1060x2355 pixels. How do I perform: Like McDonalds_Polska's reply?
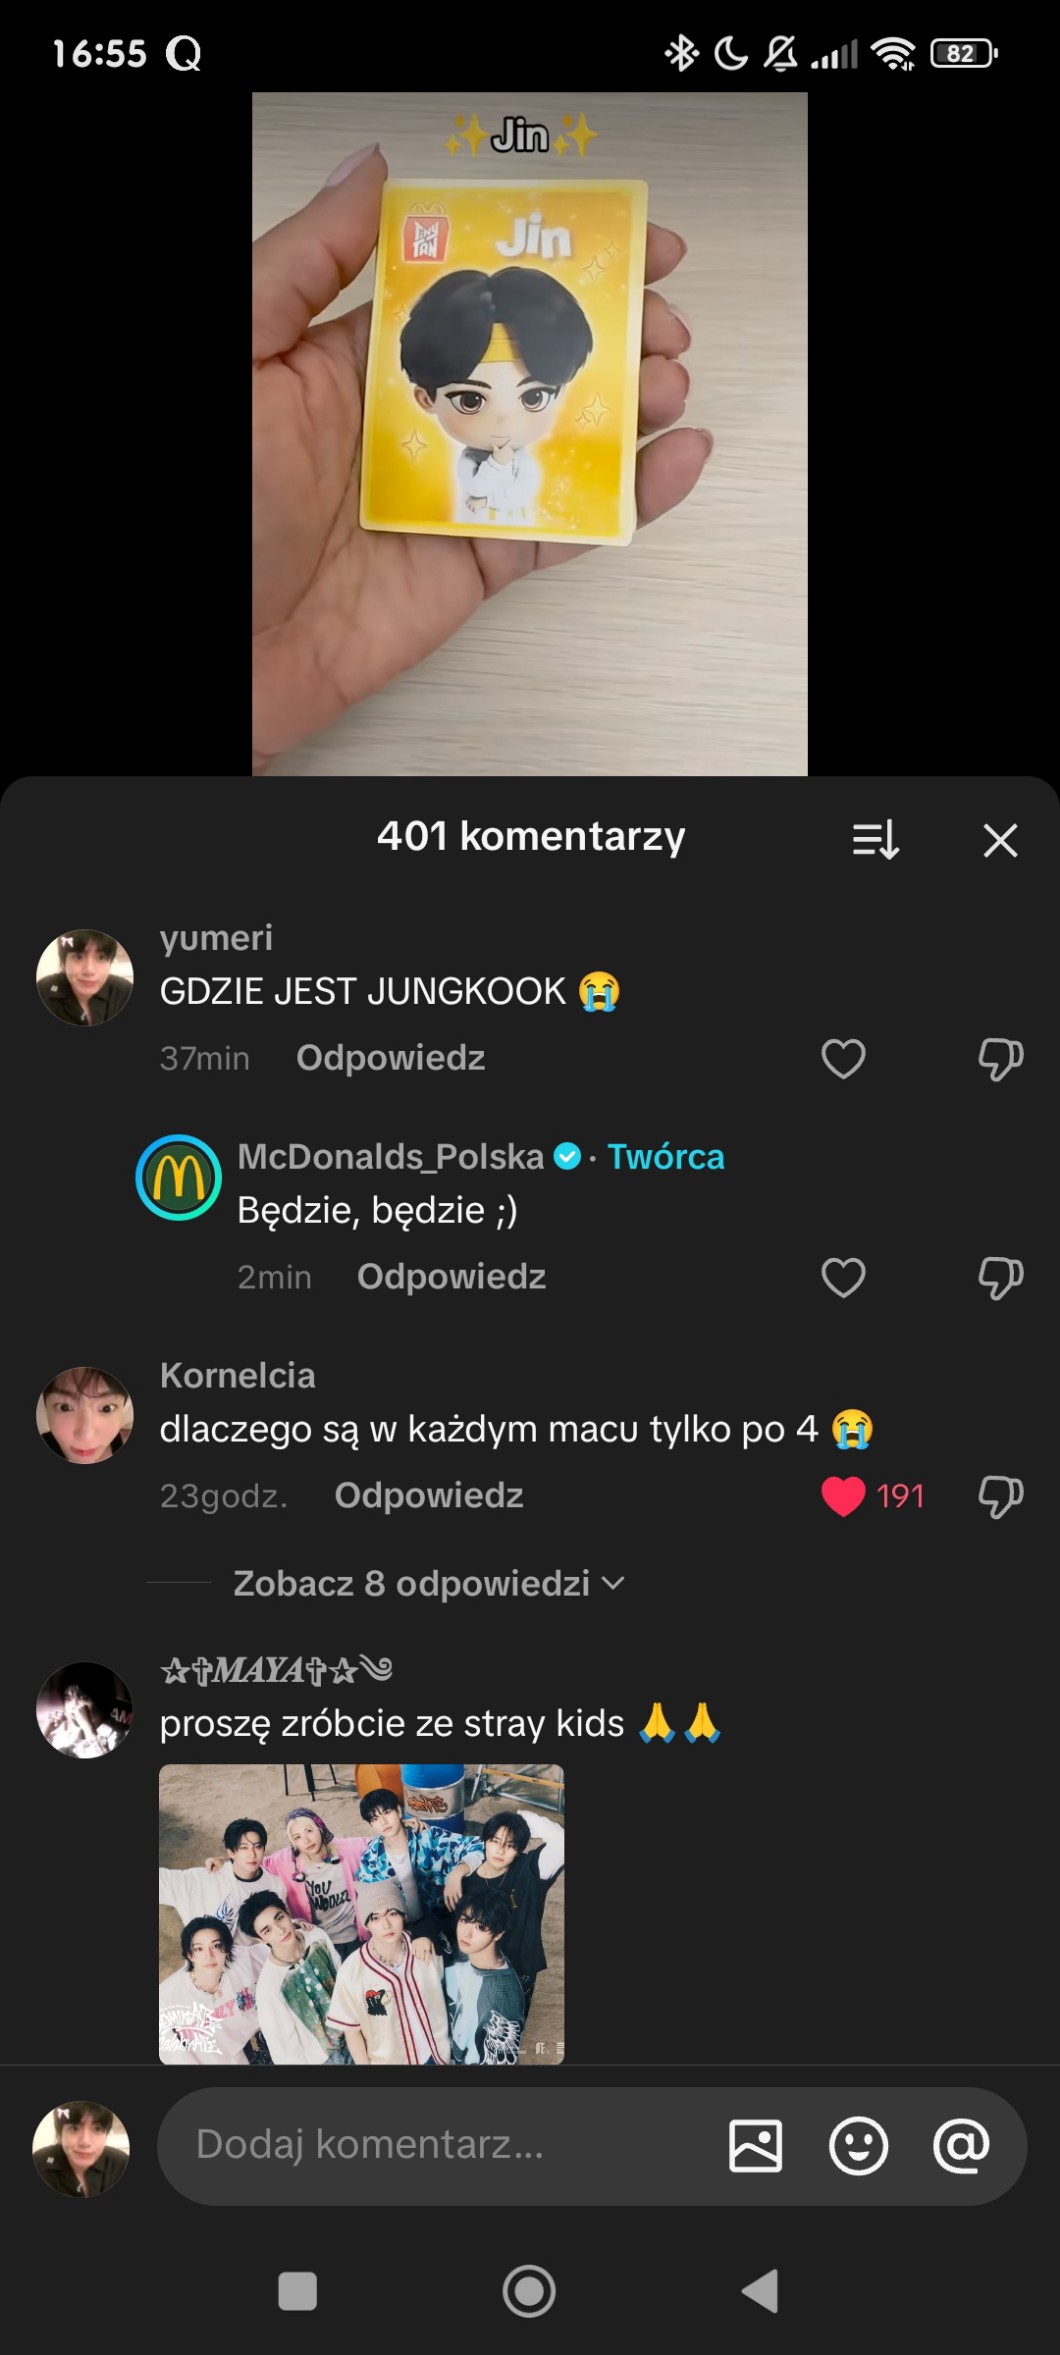(843, 1278)
